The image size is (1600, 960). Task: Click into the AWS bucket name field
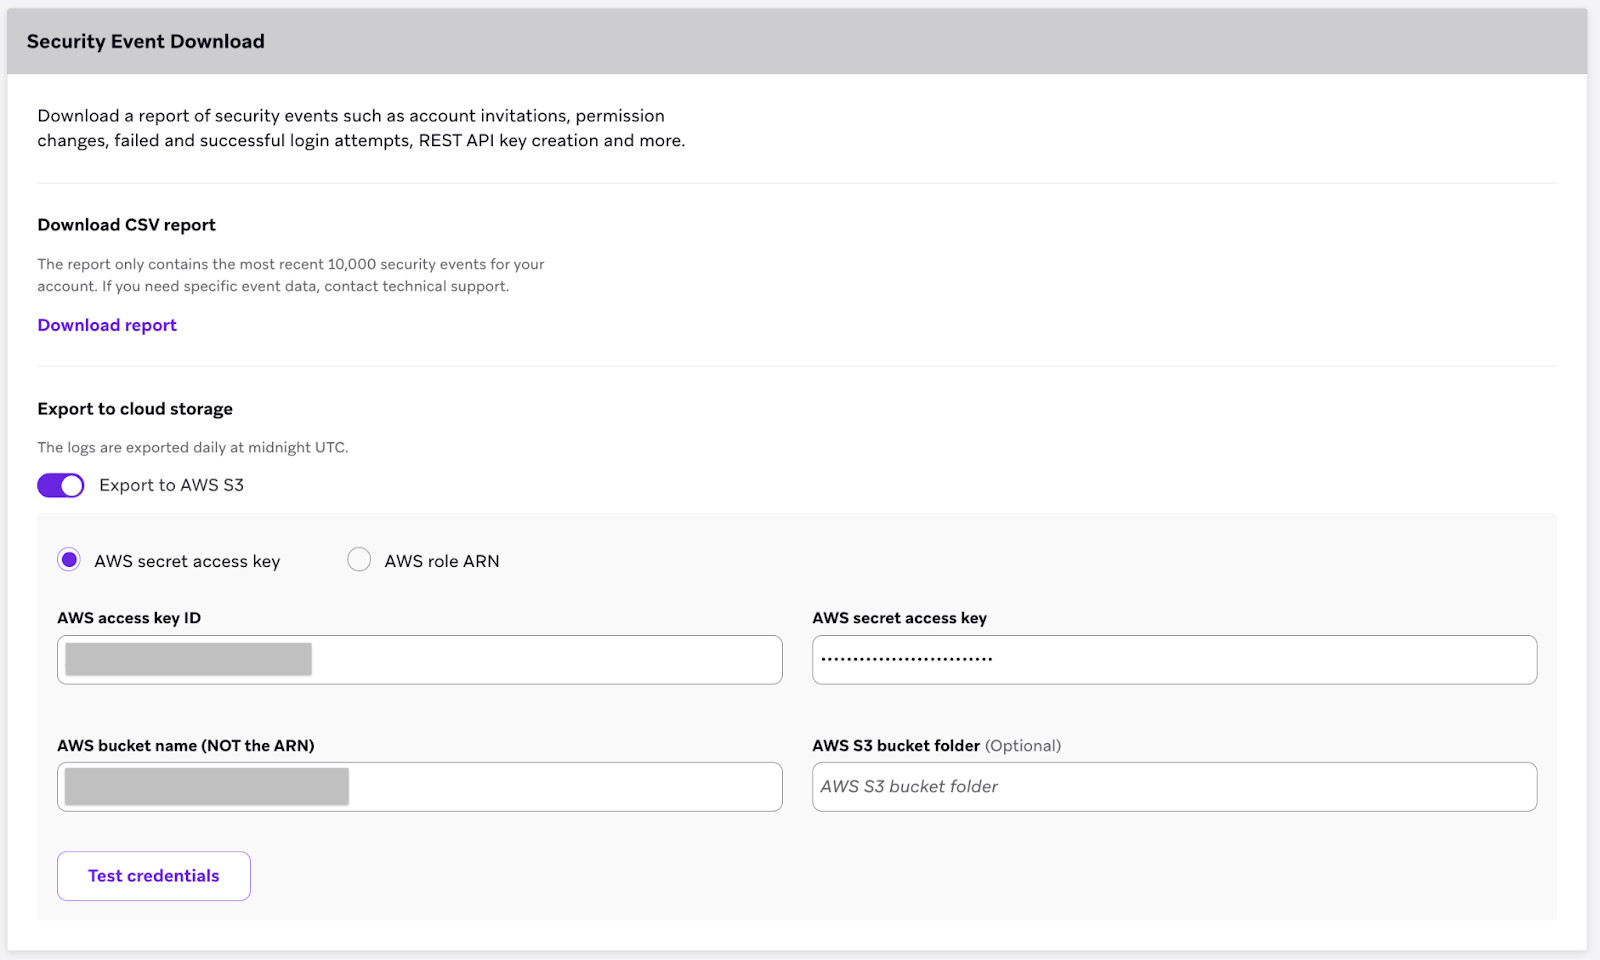tap(420, 787)
